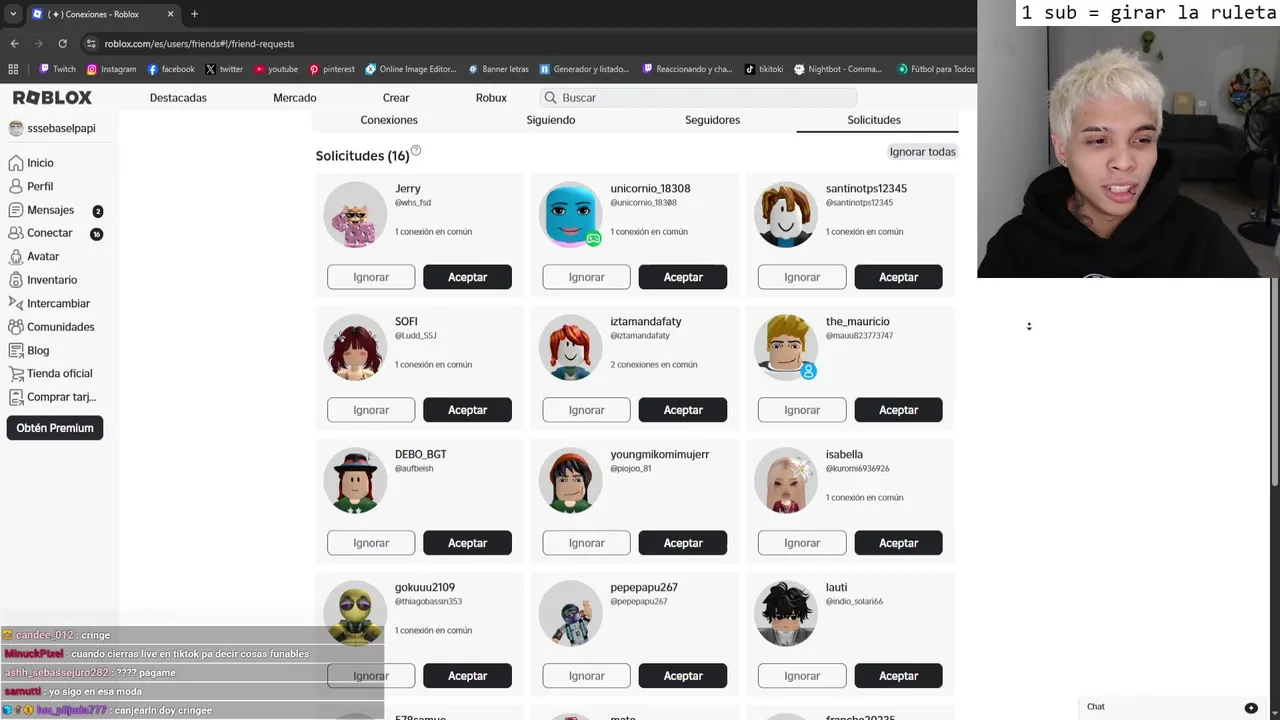Open the browser apps grid icon
Image resolution: width=1280 pixels, height=720 pixels.
point(13,69)
